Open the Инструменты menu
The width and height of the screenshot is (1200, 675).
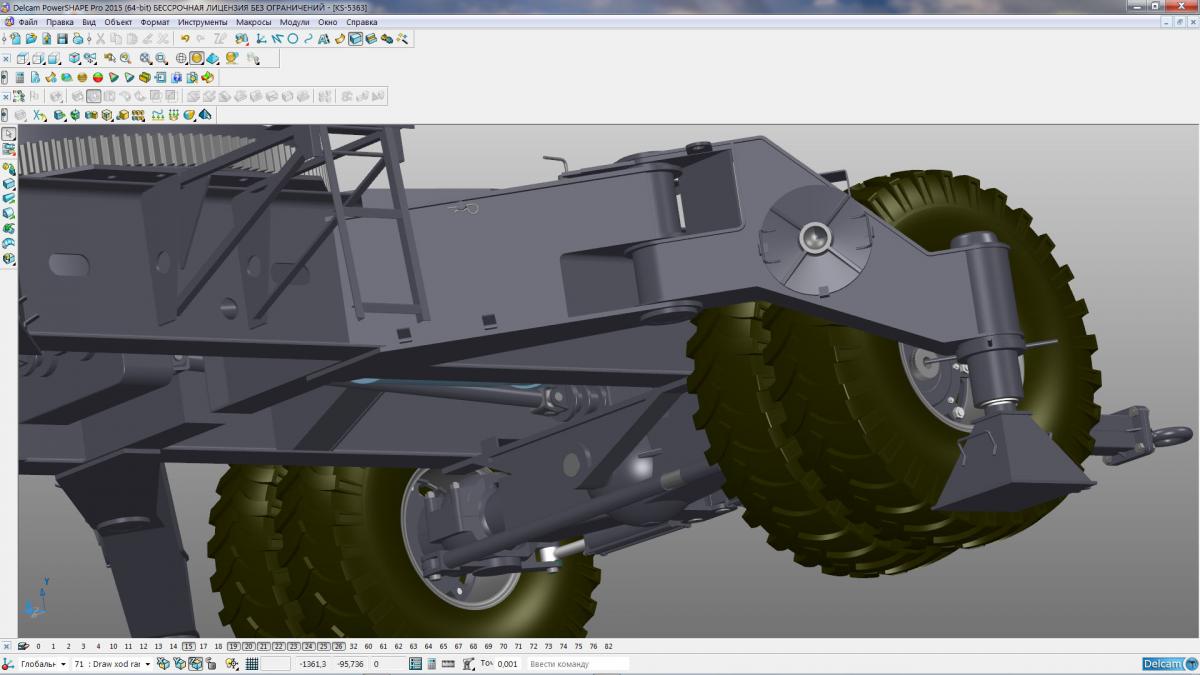click(x=203, y=21)
